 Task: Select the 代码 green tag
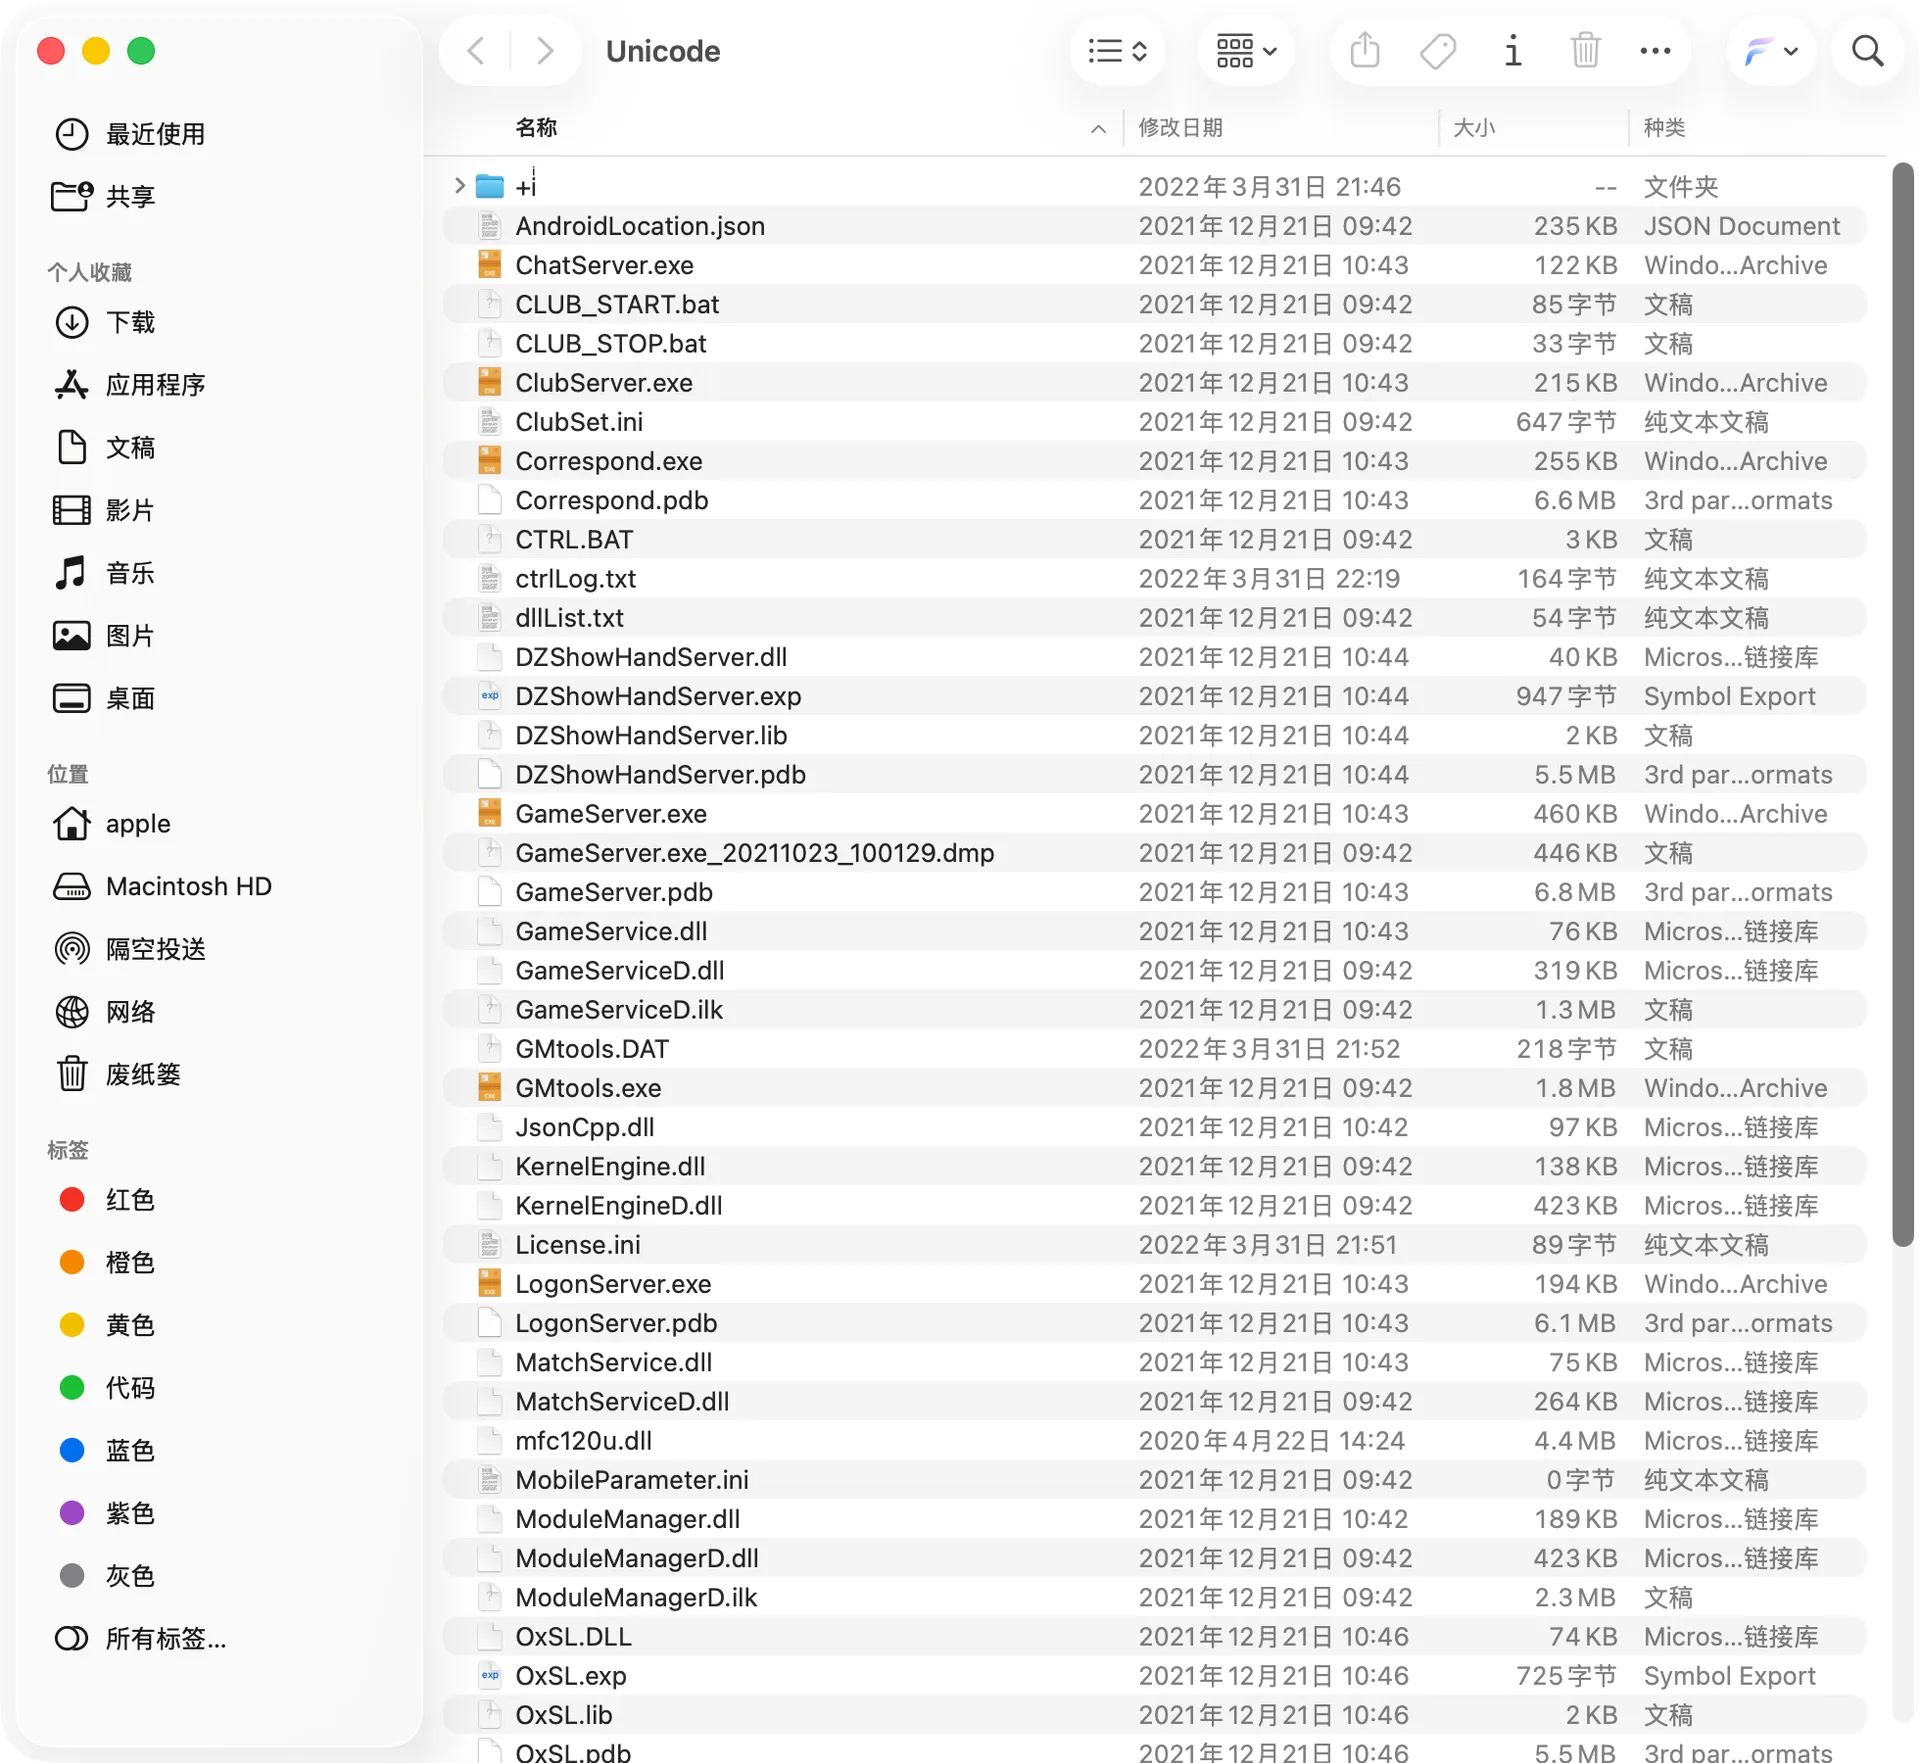click(105, 1388)
